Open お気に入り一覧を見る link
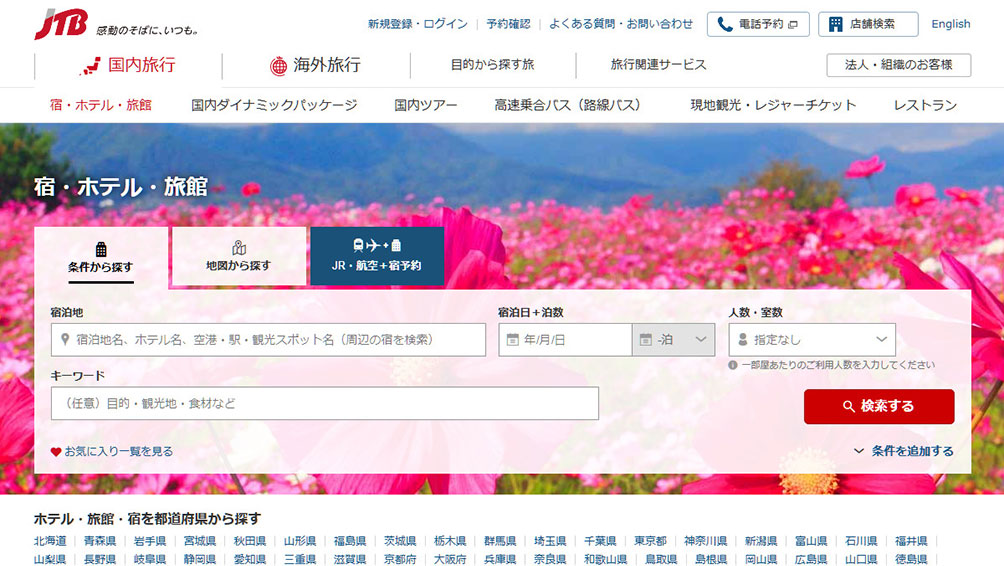 118,451
